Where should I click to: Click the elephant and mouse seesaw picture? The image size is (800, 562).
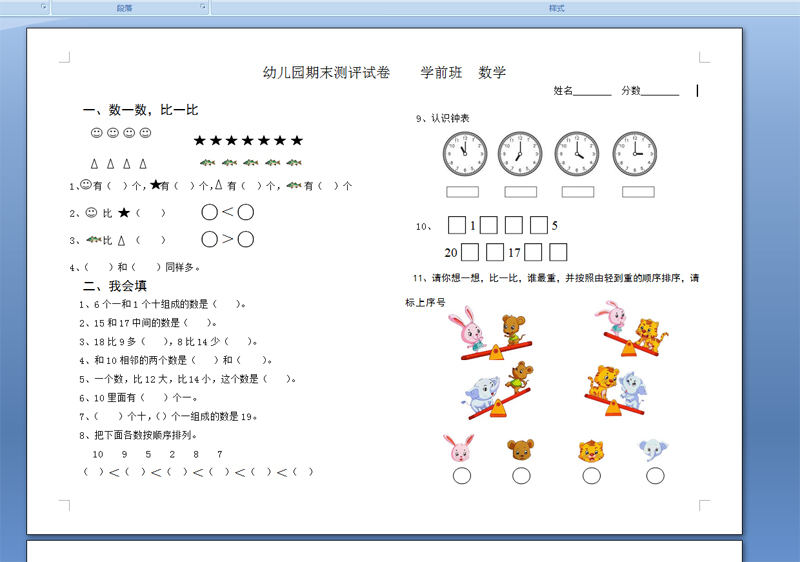click(497, 391)
